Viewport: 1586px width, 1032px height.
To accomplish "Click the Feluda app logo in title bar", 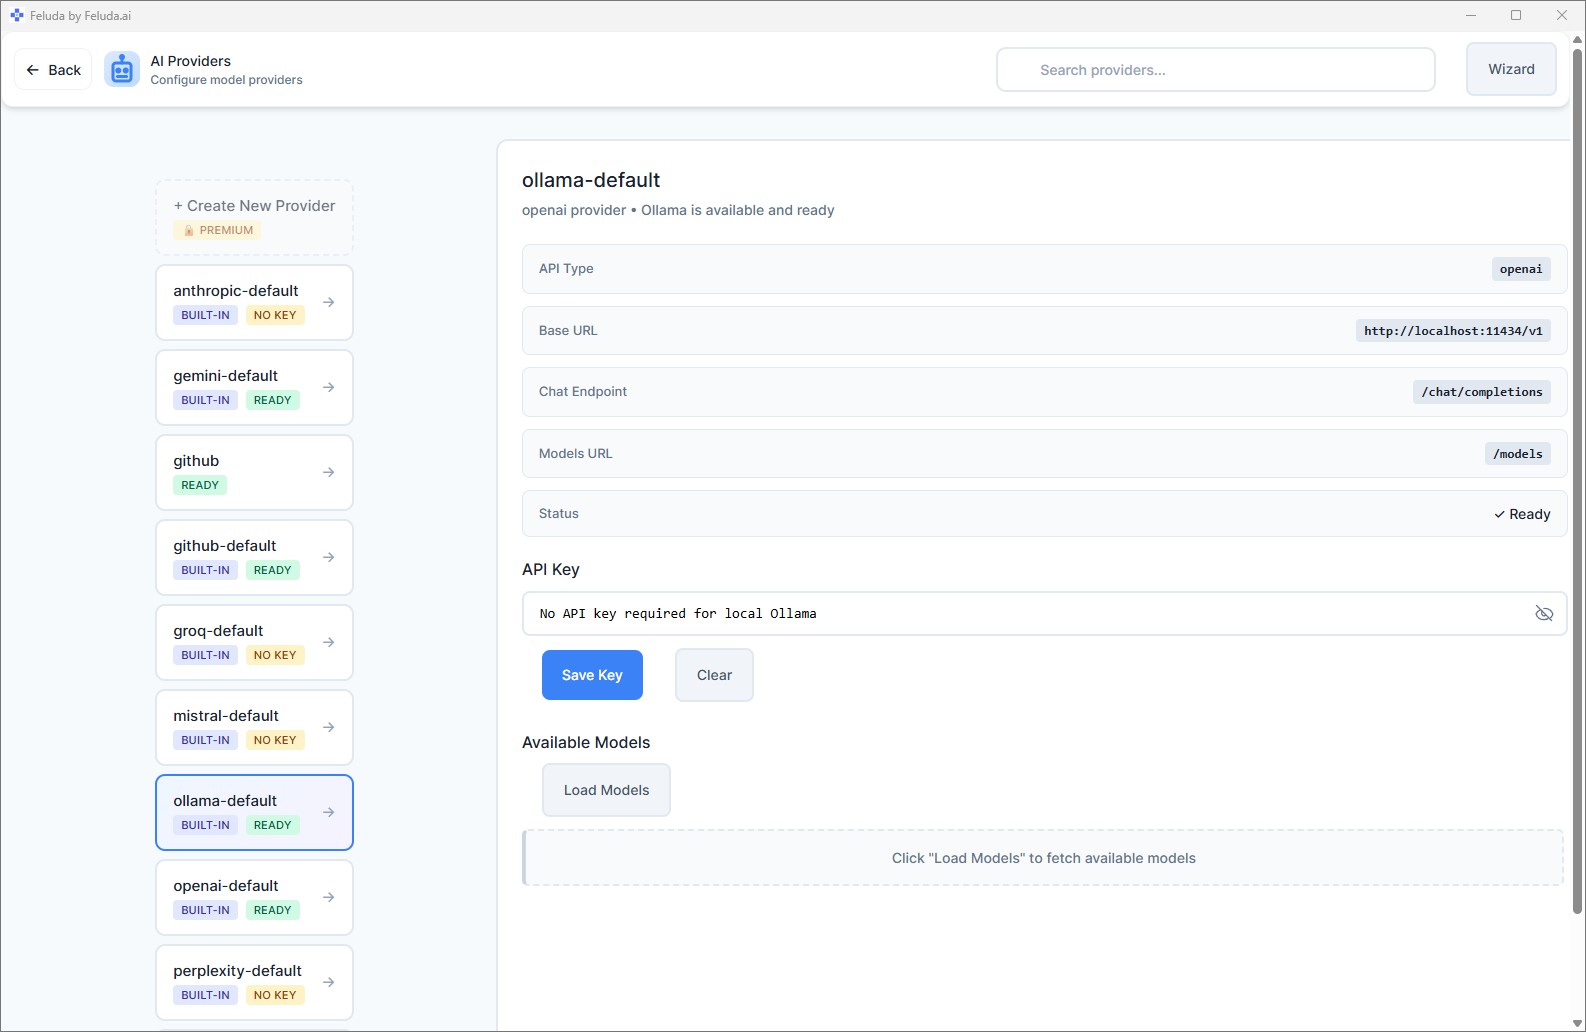I will pos(16,15).
